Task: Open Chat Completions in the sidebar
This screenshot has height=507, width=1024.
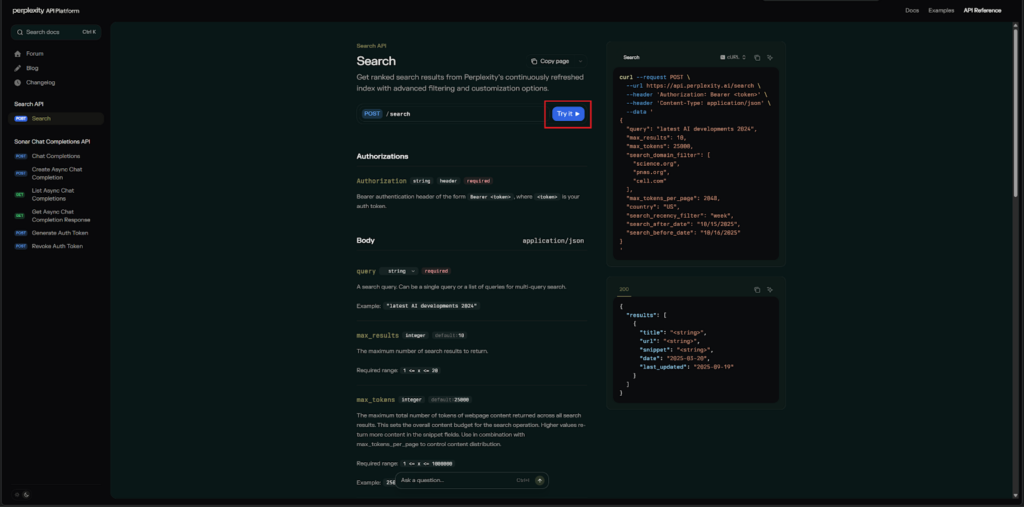Action: 56,156
